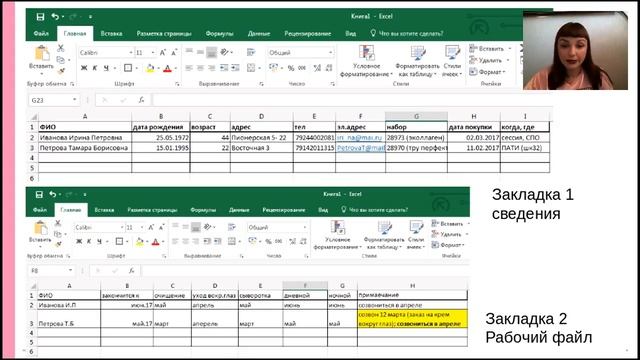Screen dimensions: 640x360
Task: Open borders button in top Excel window
Action: (128, 68)
